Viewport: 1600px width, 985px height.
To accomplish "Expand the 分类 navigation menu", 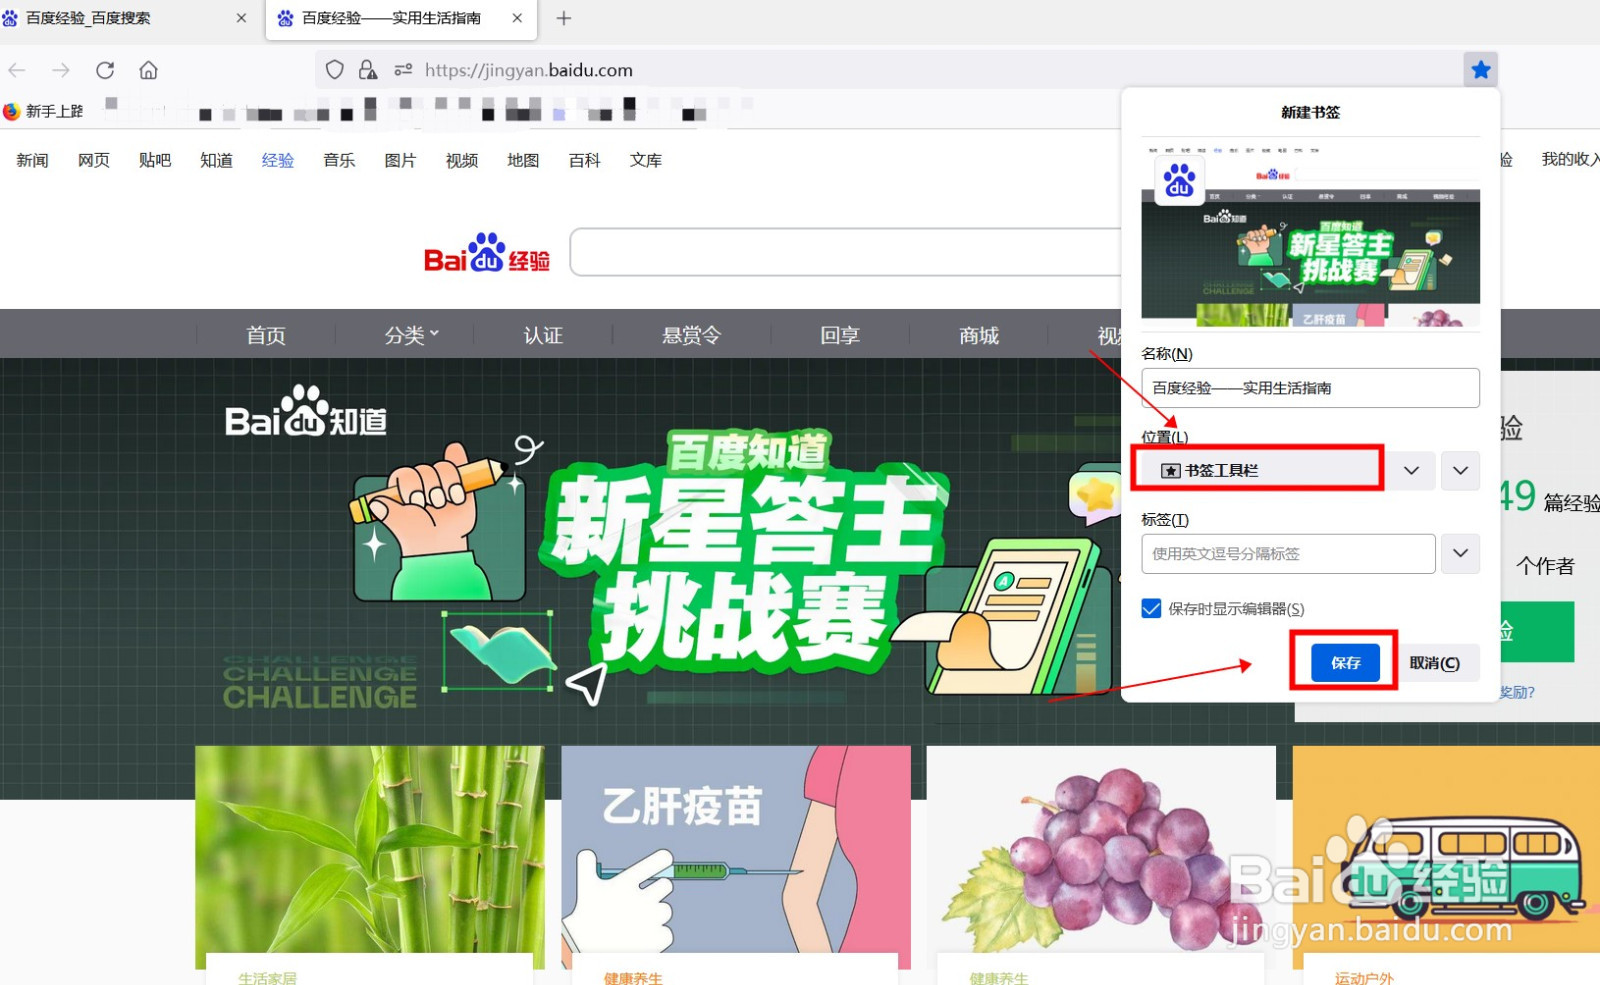I will 412,335.
